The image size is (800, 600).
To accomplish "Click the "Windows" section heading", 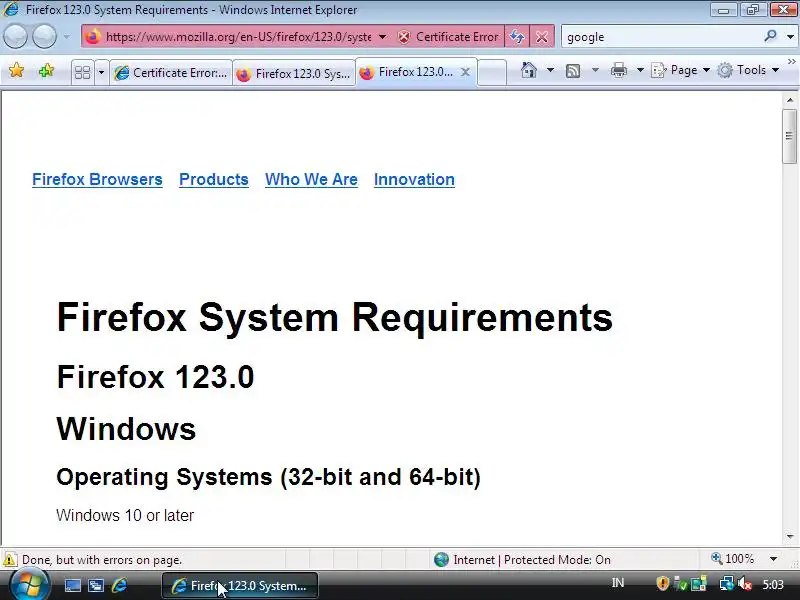I will click(x=126, y=429).
